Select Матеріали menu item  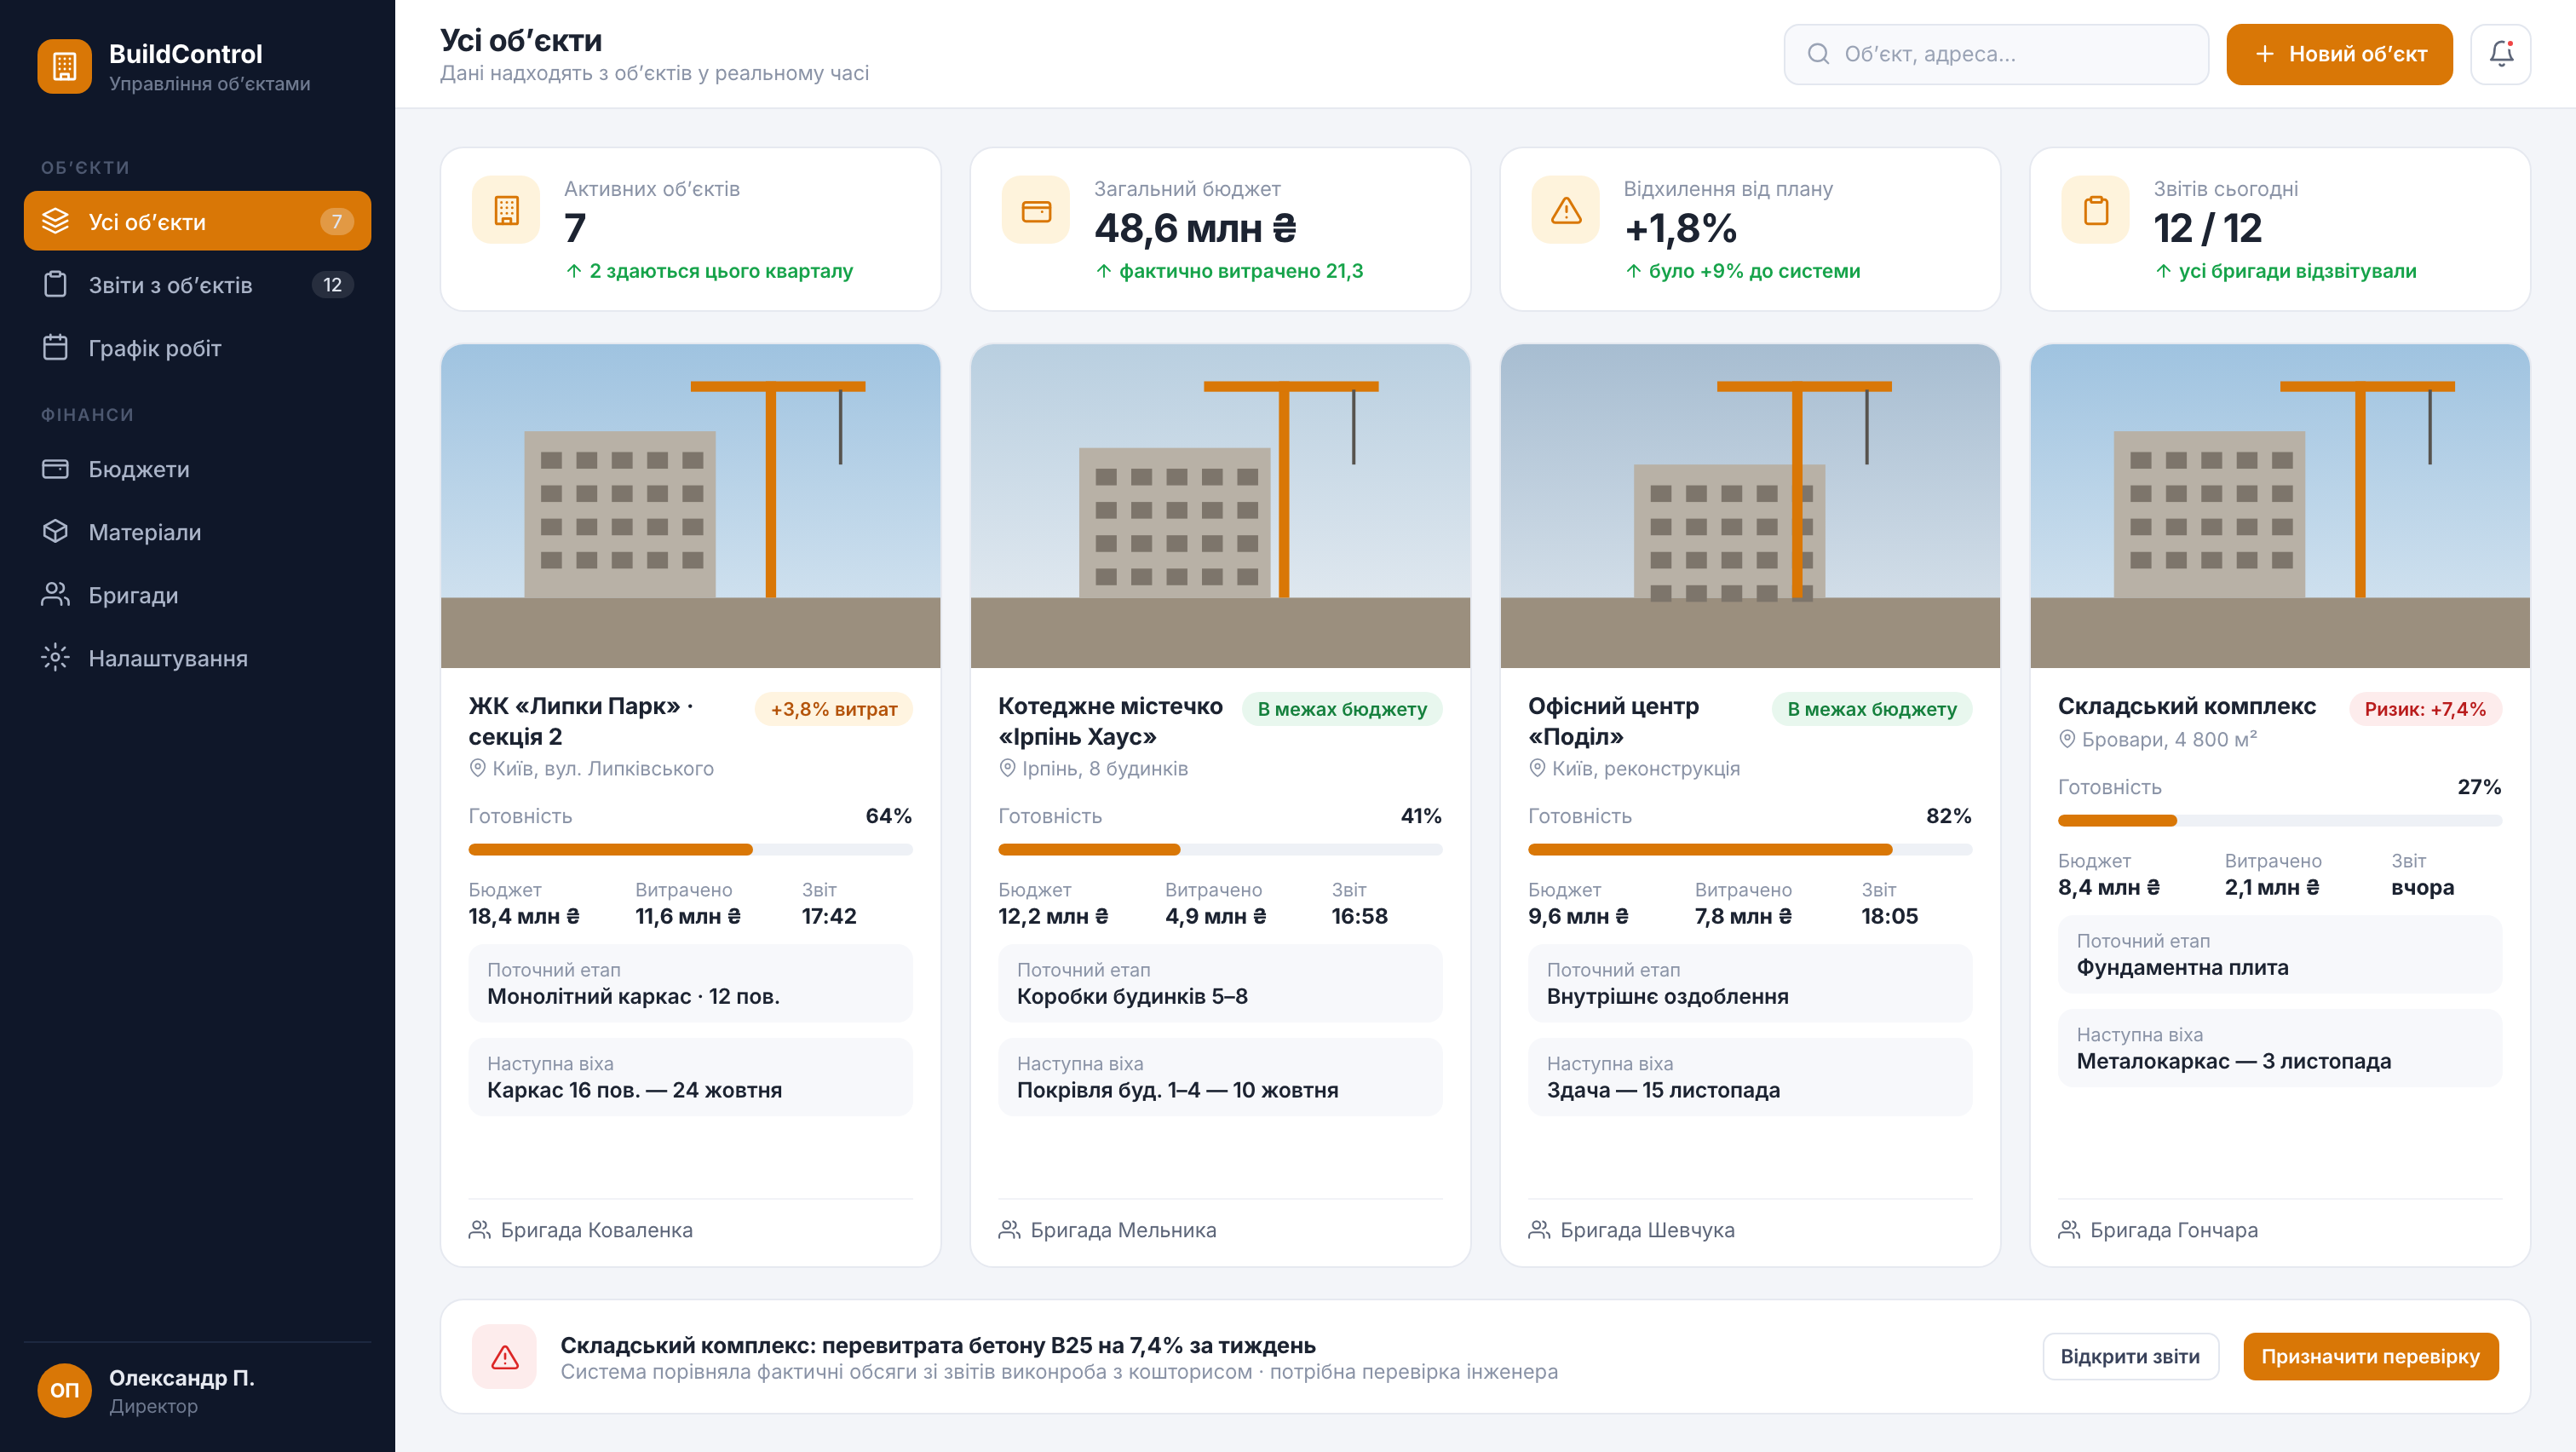(x=197, y=532)
